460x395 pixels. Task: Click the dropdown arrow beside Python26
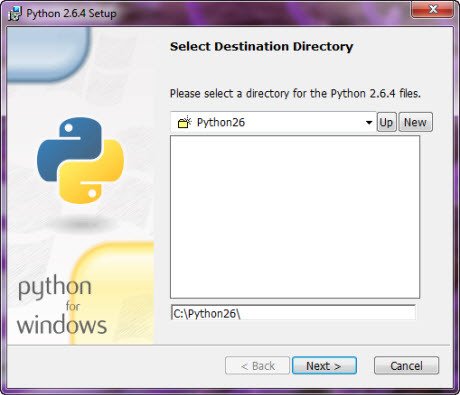click(x=369, y=123)
